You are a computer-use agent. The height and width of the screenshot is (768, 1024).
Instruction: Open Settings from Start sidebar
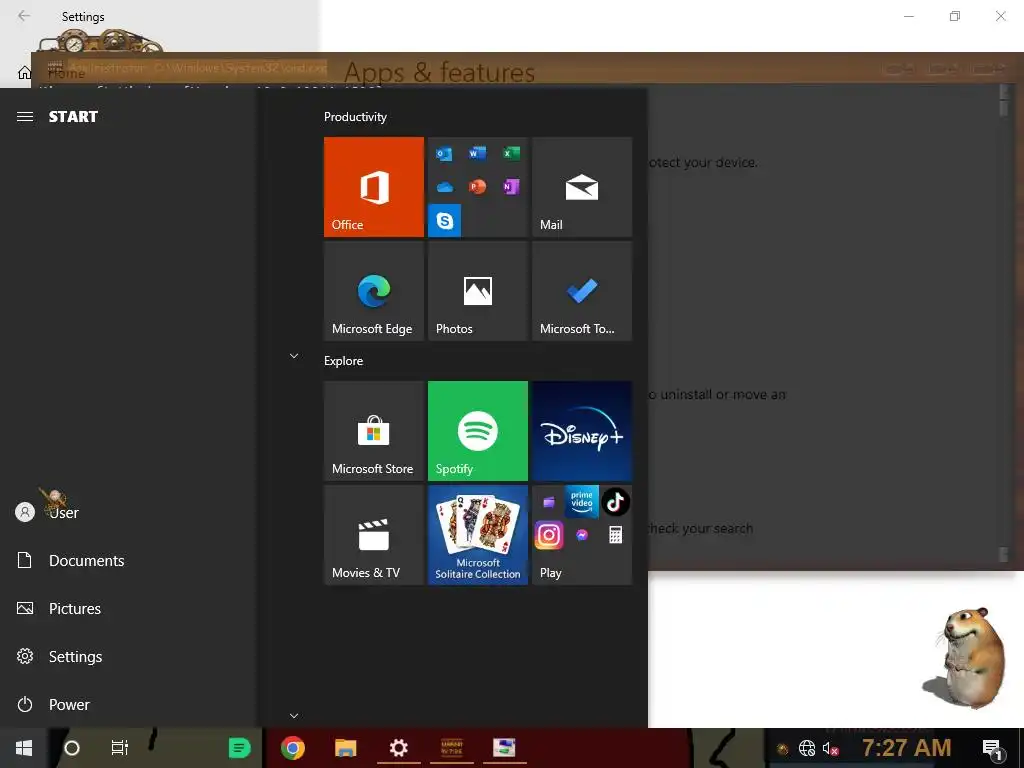59,656
